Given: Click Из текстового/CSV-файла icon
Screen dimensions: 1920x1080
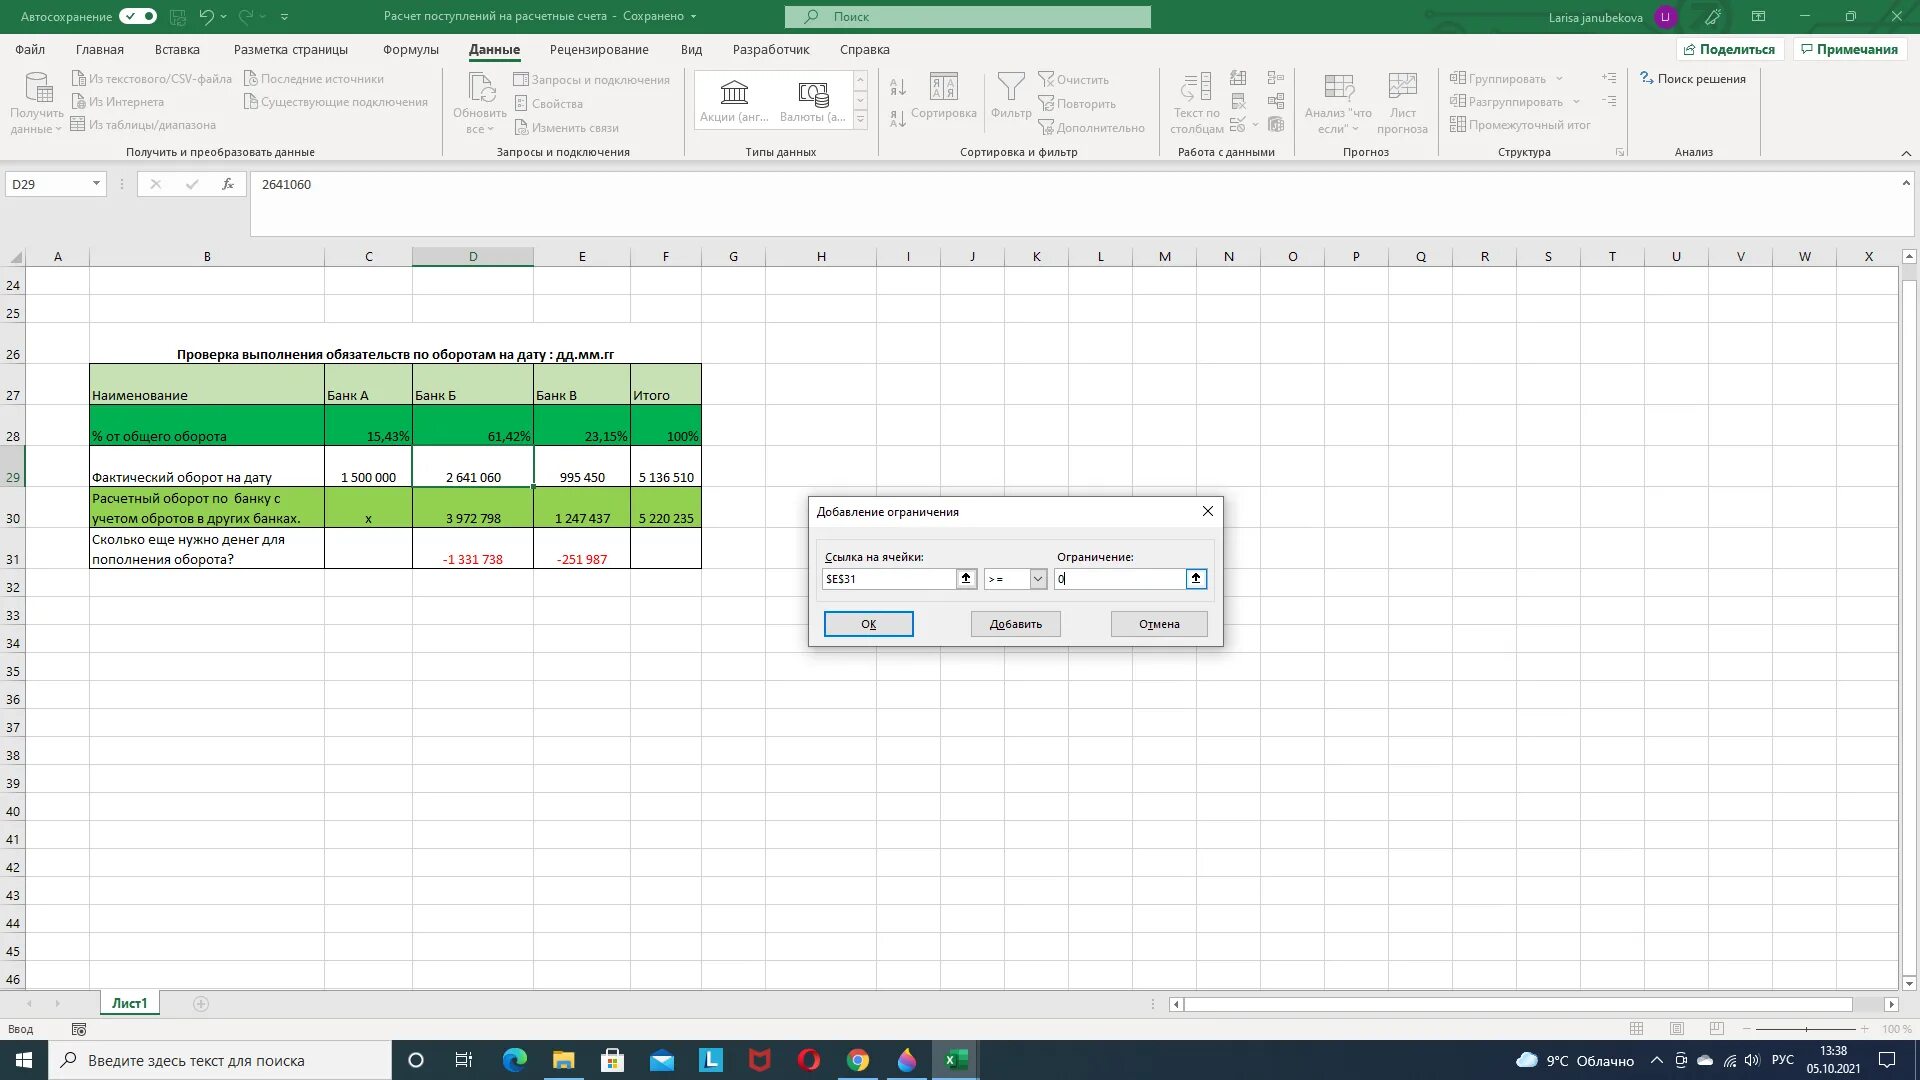Looking at the screenshot, I should [79, 78].
